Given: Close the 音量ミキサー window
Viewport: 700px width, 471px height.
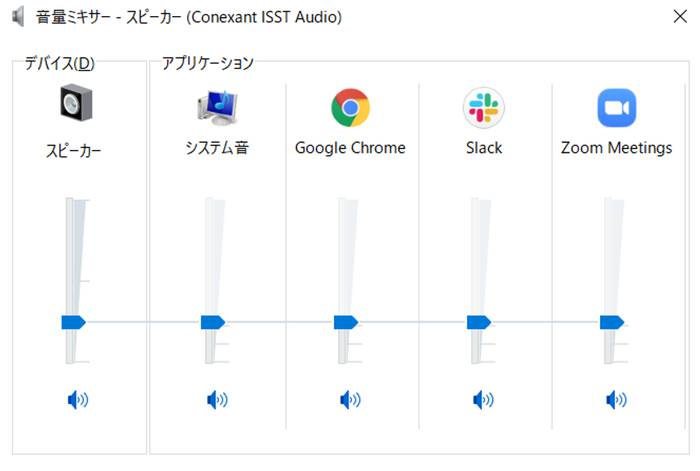Looking at the screenshot, I should pos(680,17).
